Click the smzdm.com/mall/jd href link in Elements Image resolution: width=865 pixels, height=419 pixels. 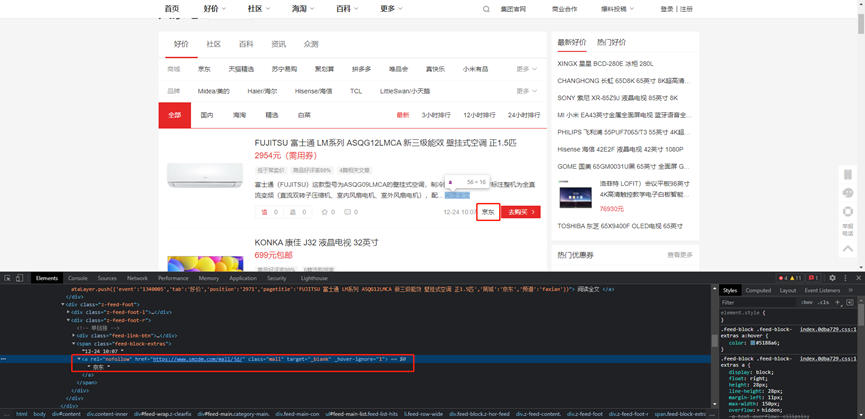tap(199, 359)
